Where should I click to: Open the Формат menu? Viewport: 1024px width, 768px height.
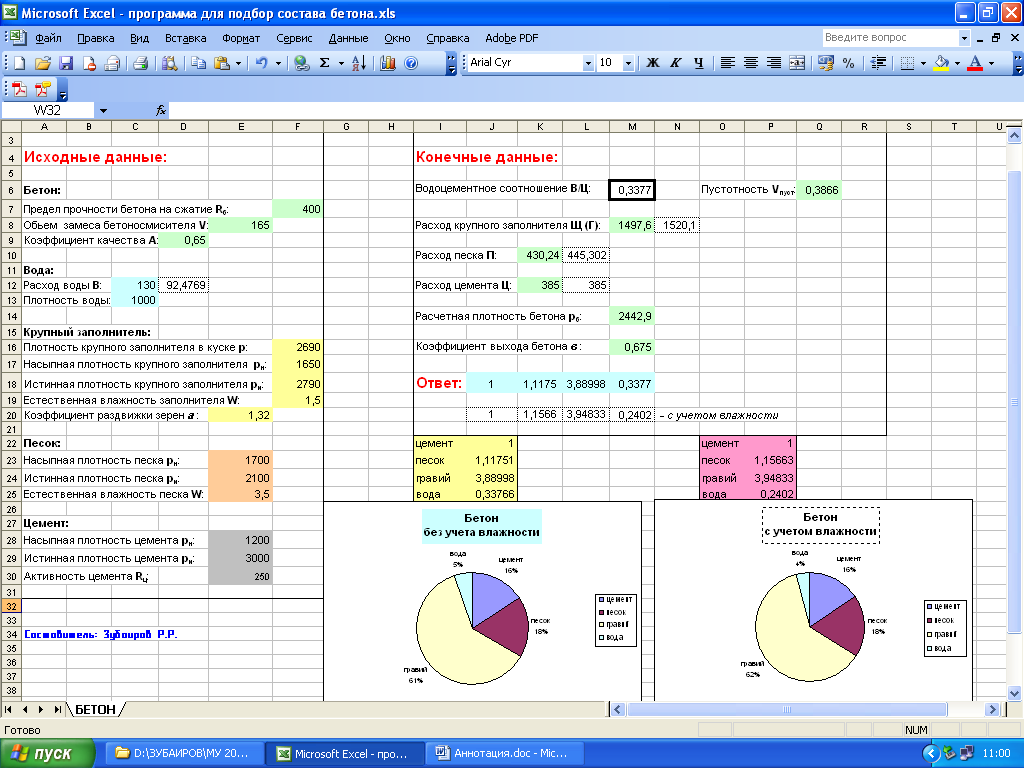tap(240, 38)
